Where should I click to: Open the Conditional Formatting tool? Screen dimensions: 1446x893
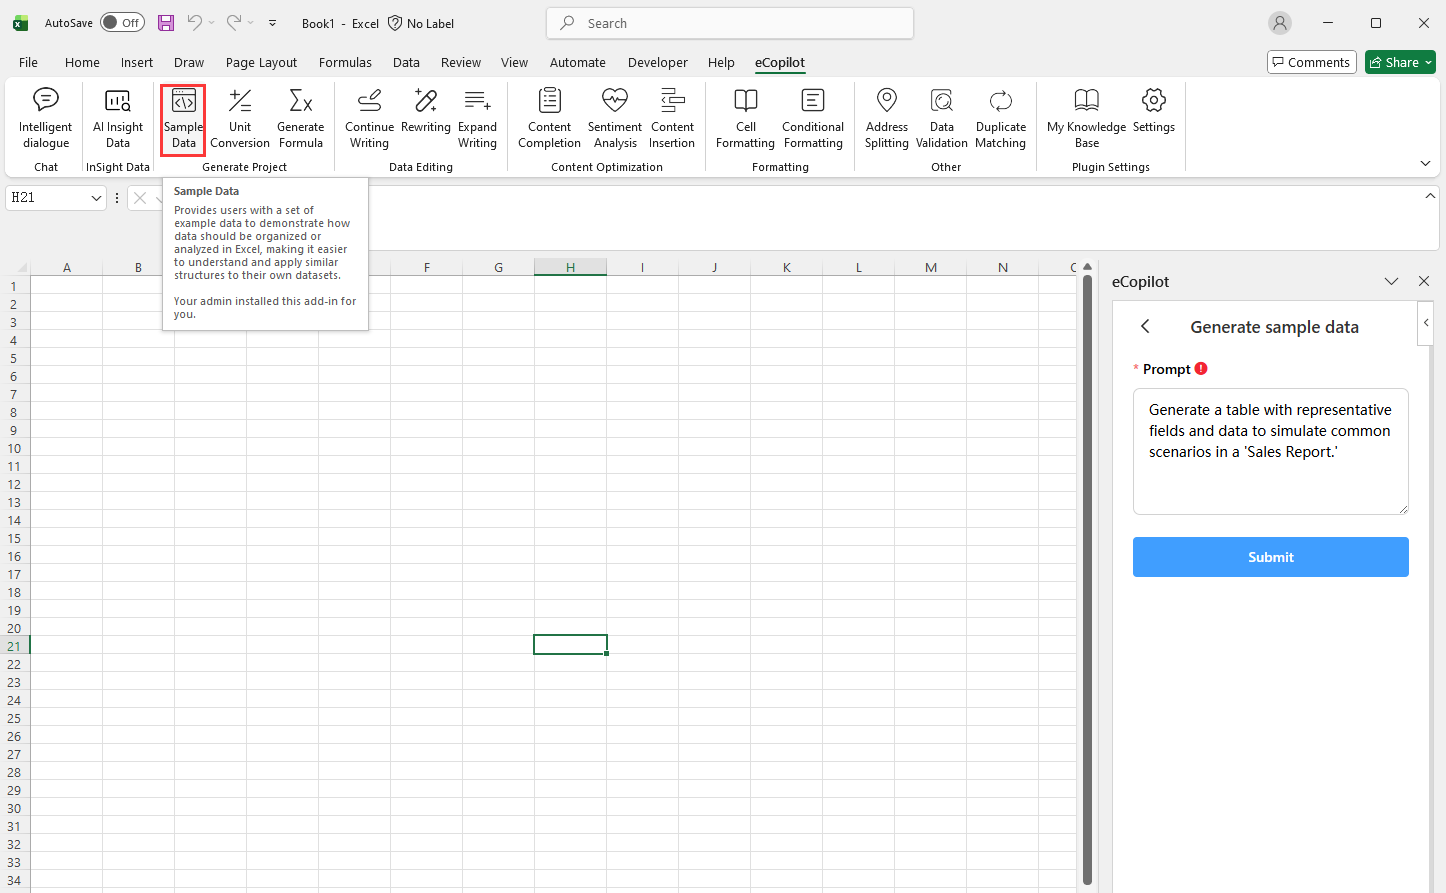(x=812, y=118)
